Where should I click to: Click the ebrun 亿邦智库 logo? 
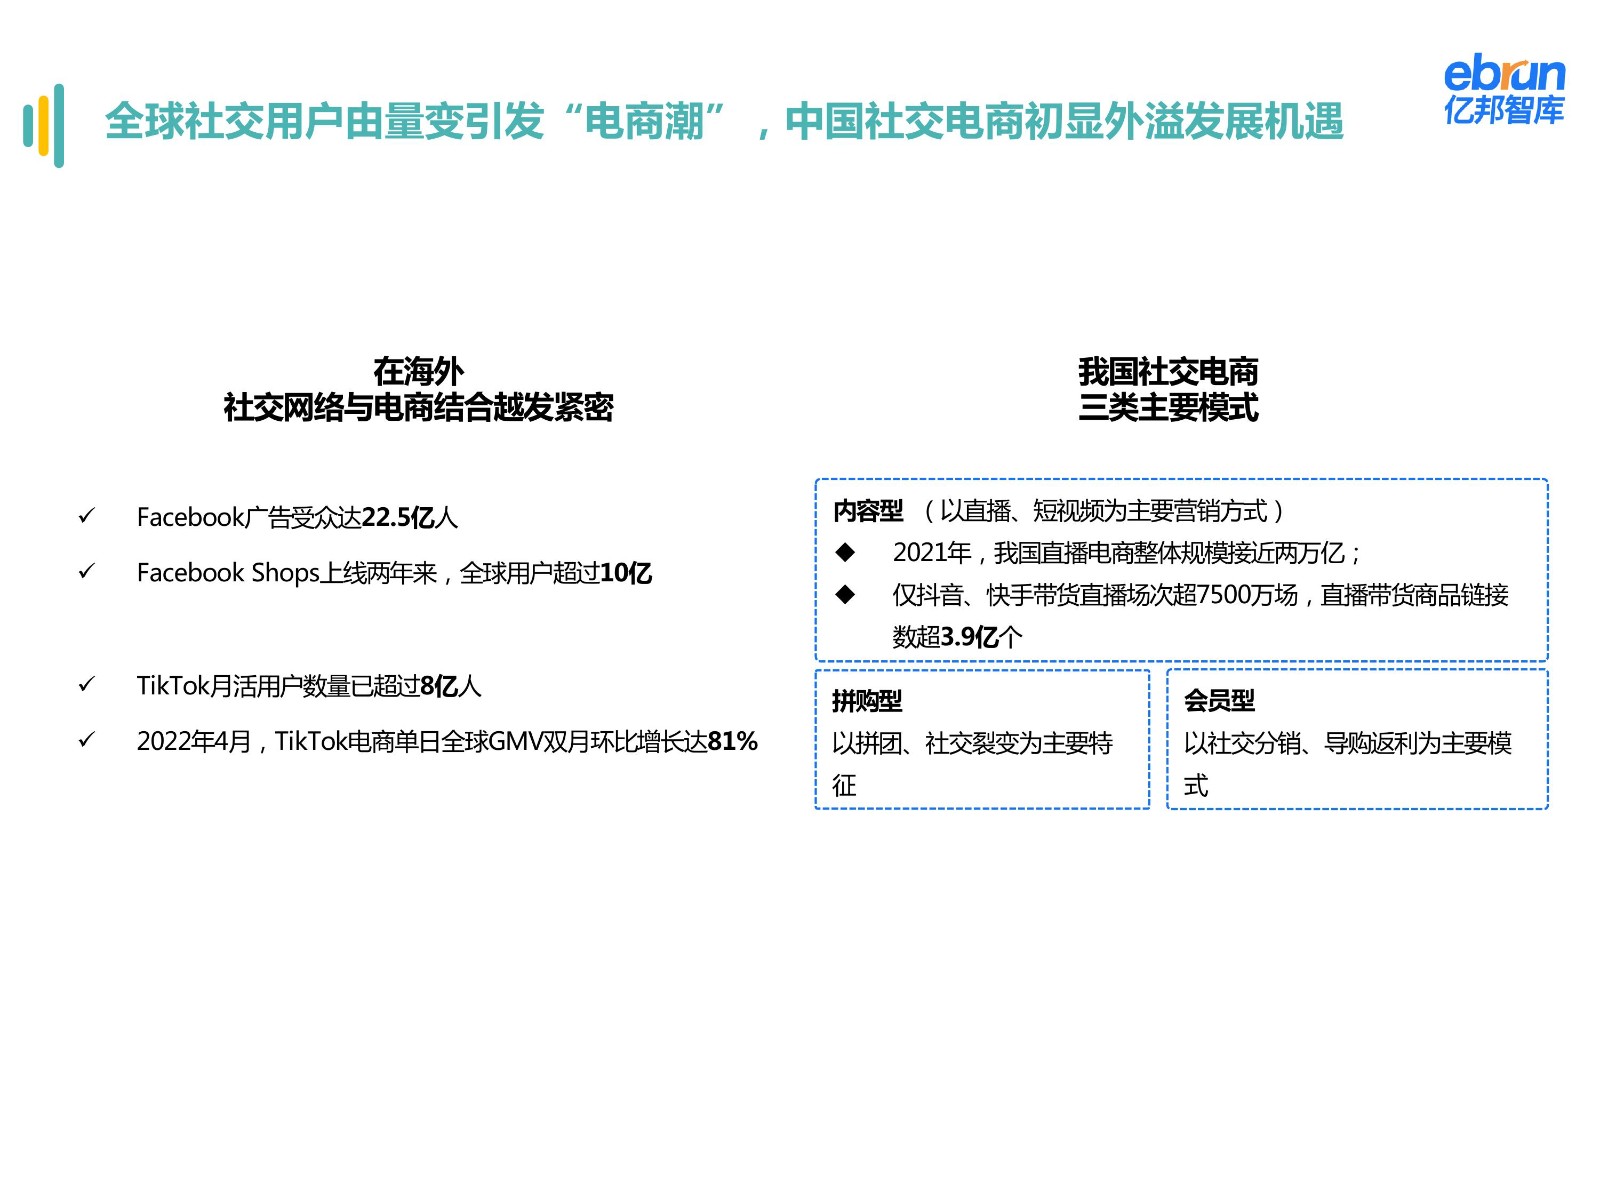[x=1504, y=90]
